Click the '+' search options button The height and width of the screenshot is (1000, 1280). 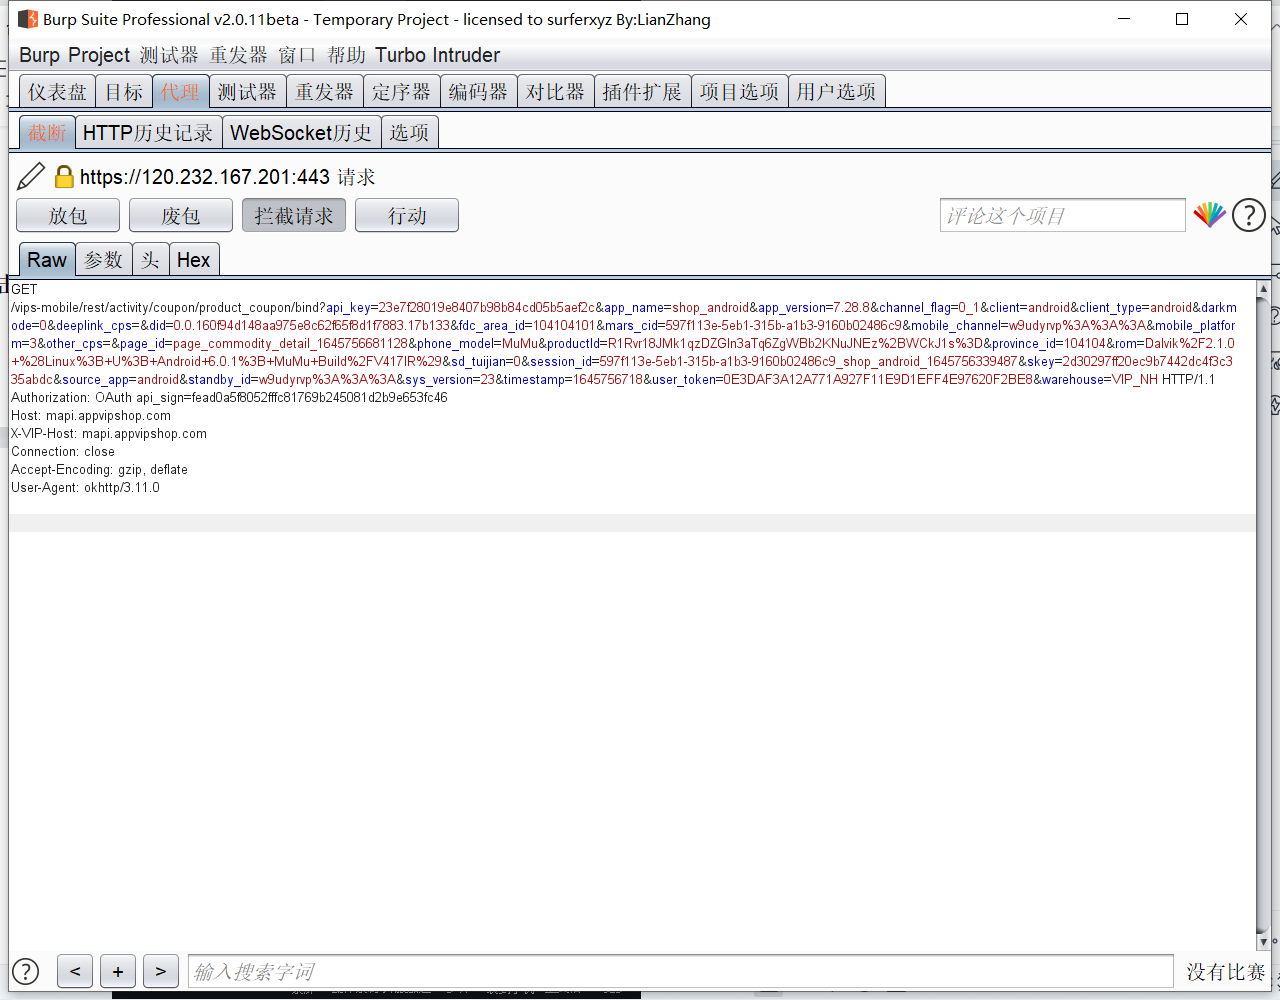[x=118, y=971]
